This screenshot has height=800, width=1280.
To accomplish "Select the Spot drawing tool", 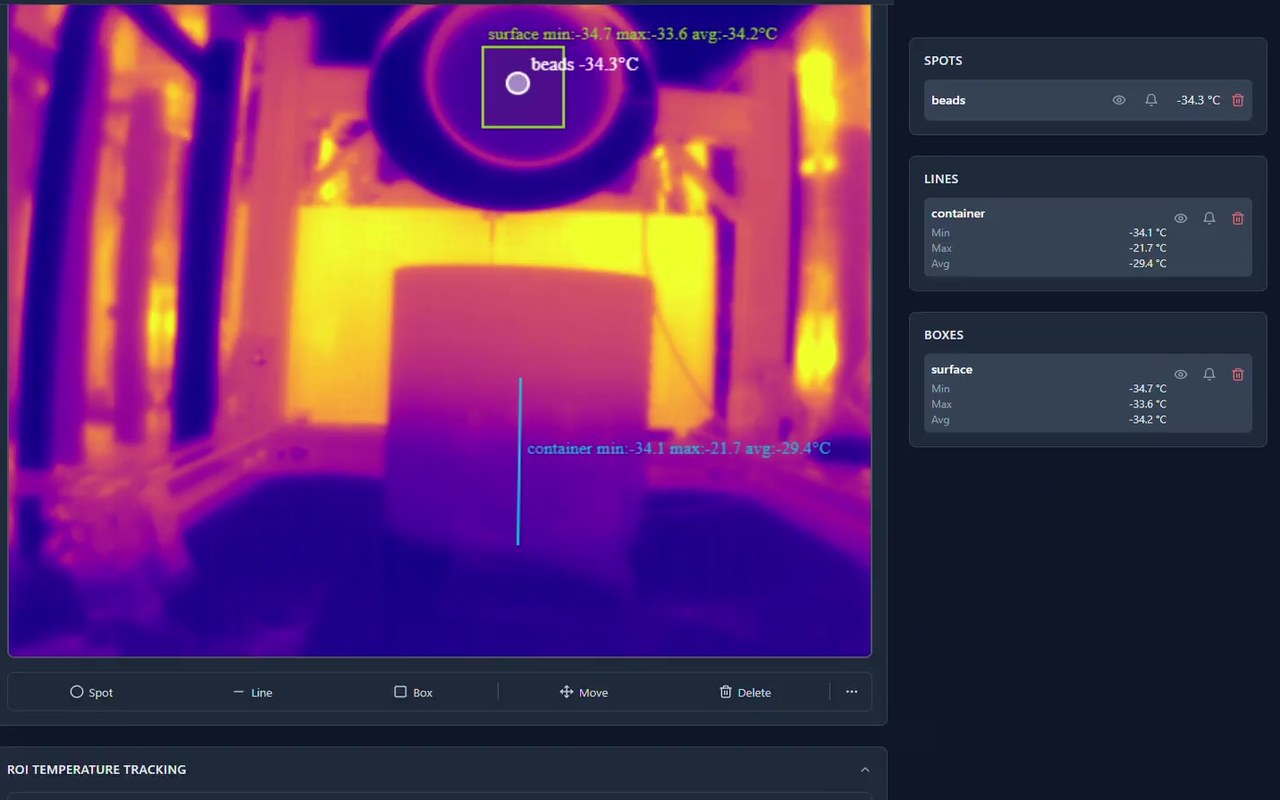I will click(x=92, y=692).
